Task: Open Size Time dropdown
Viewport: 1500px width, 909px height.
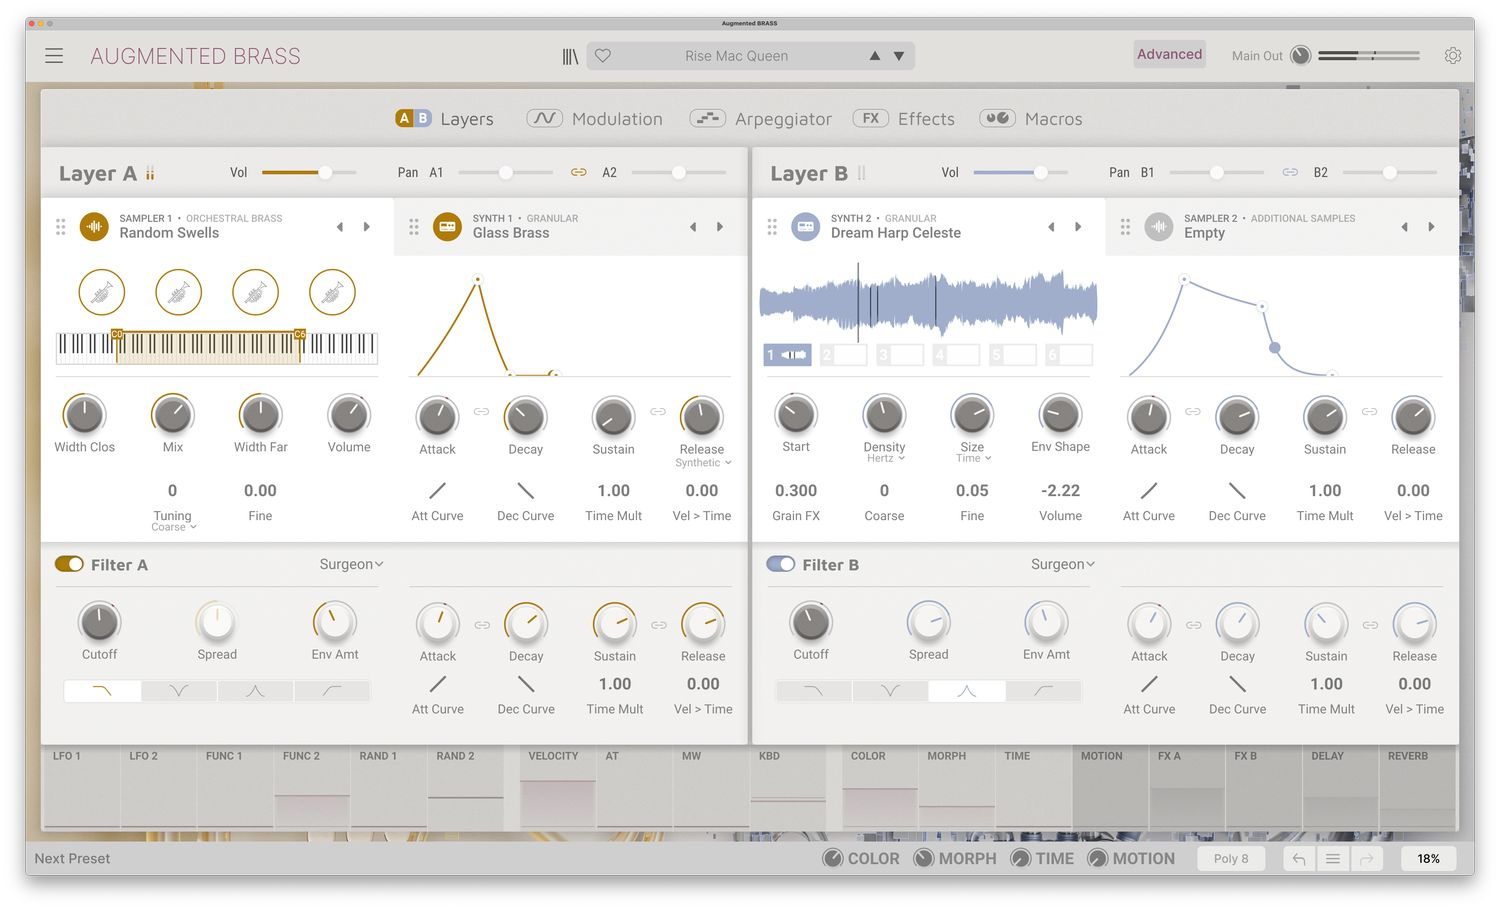Action: [973, 458]
